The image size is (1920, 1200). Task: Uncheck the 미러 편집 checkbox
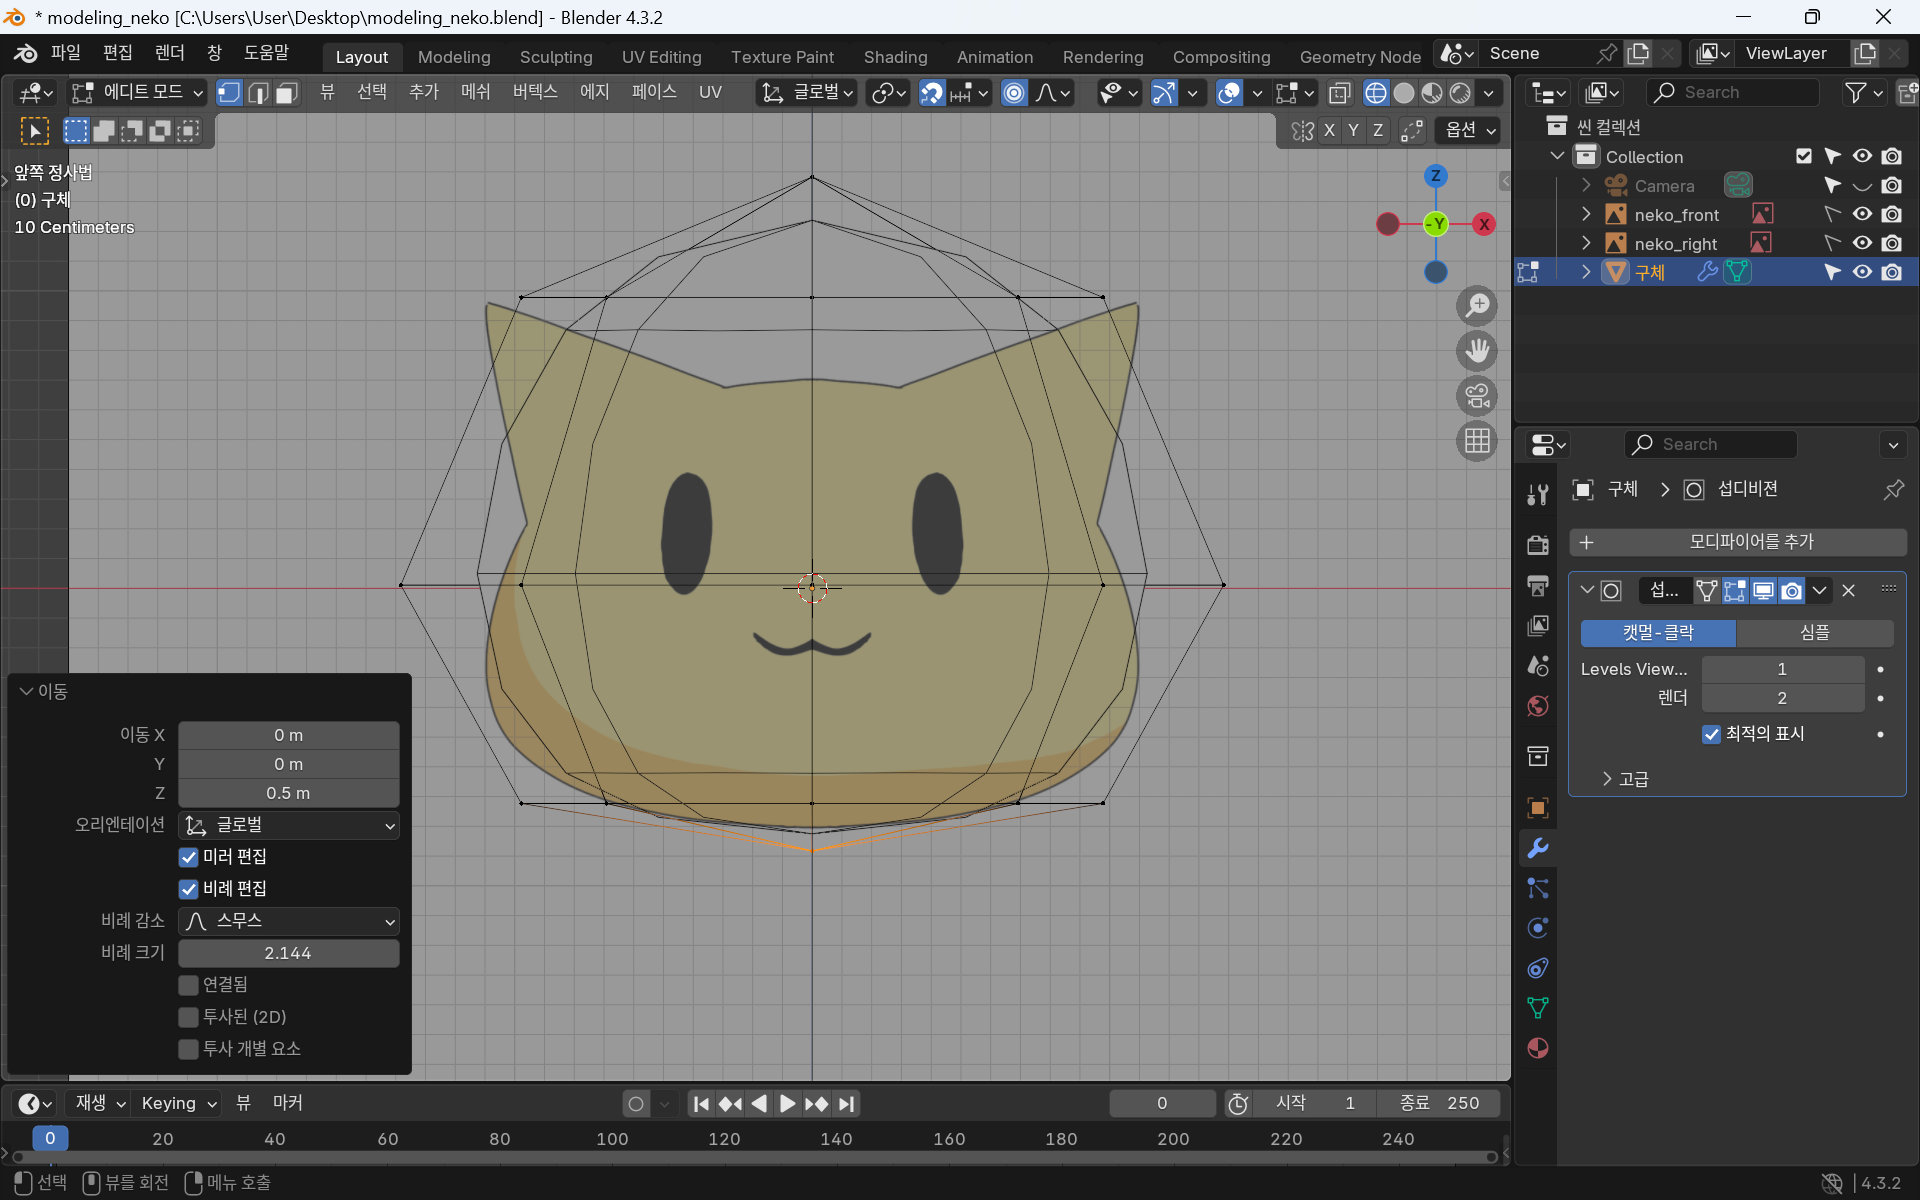(189, 857)
